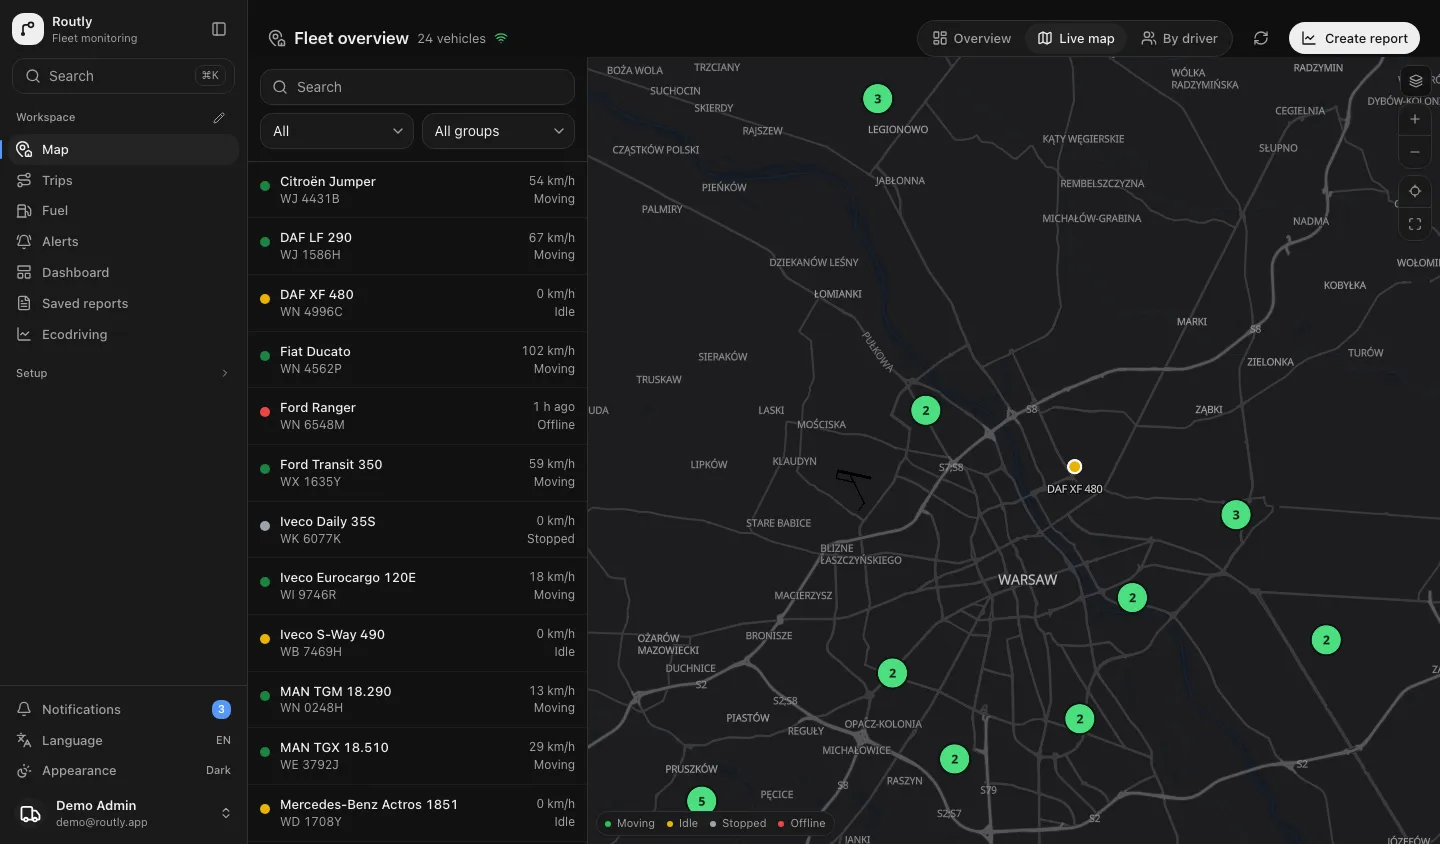Click vehicle list search field
Viewport: 1440px width, 844px height.
[x=417, y=87]
